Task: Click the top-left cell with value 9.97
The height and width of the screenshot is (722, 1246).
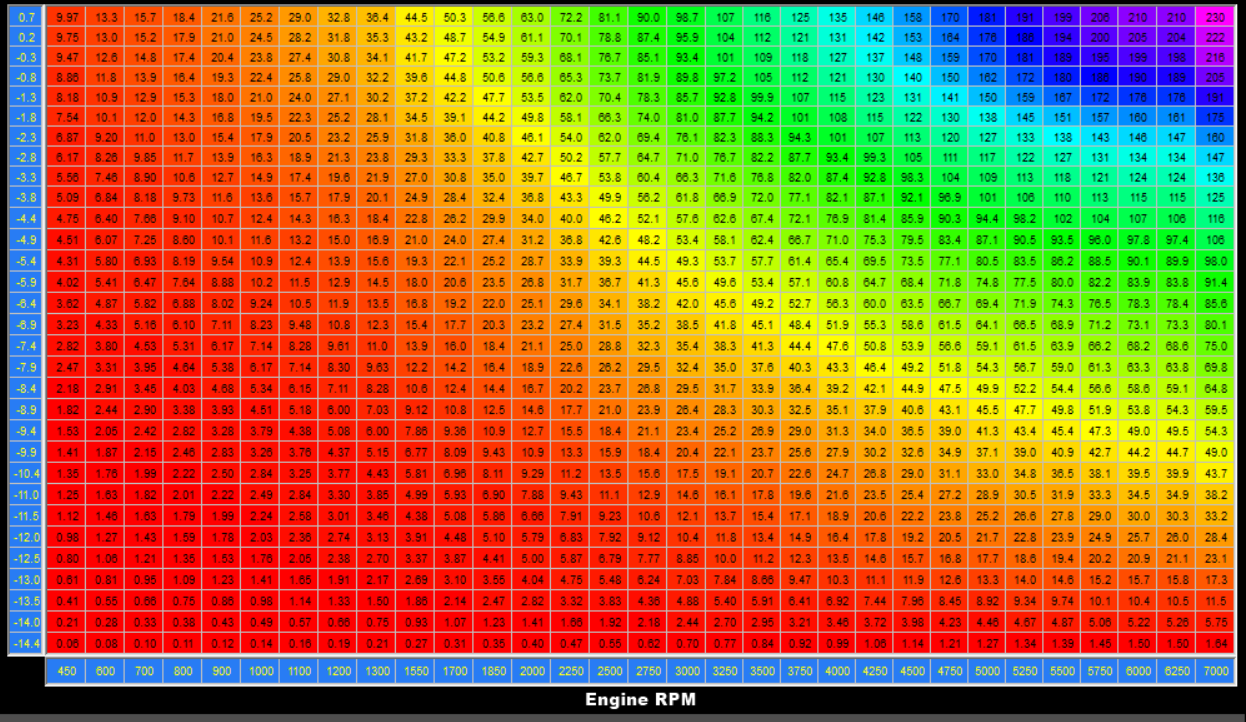Action: pyautogui.click(x=68, y=17)
